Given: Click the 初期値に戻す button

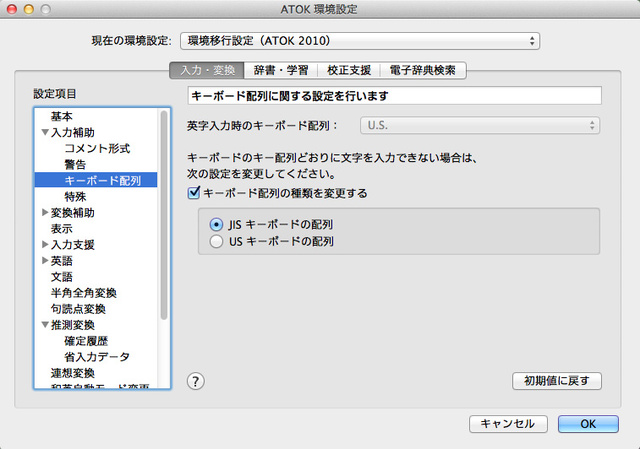Looking at the screenshot, I should pos(557,381).
